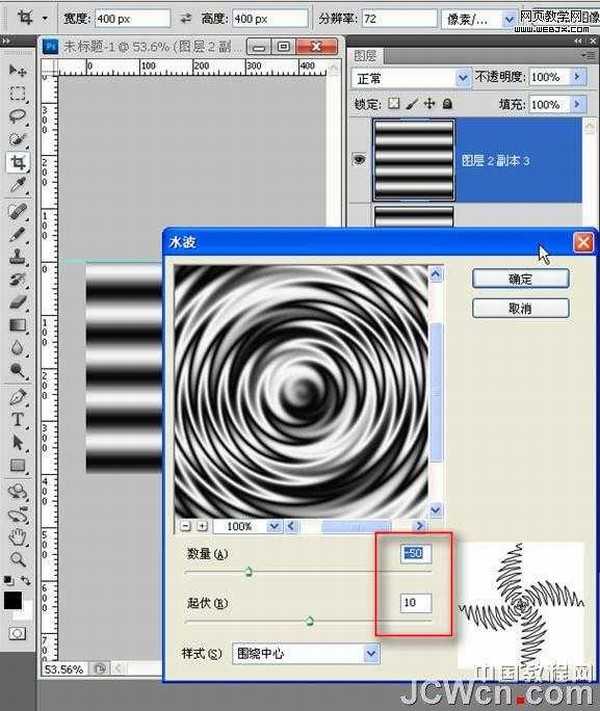
Task: Select the Eyedropper tool
Action: click(x=18, y=185)
